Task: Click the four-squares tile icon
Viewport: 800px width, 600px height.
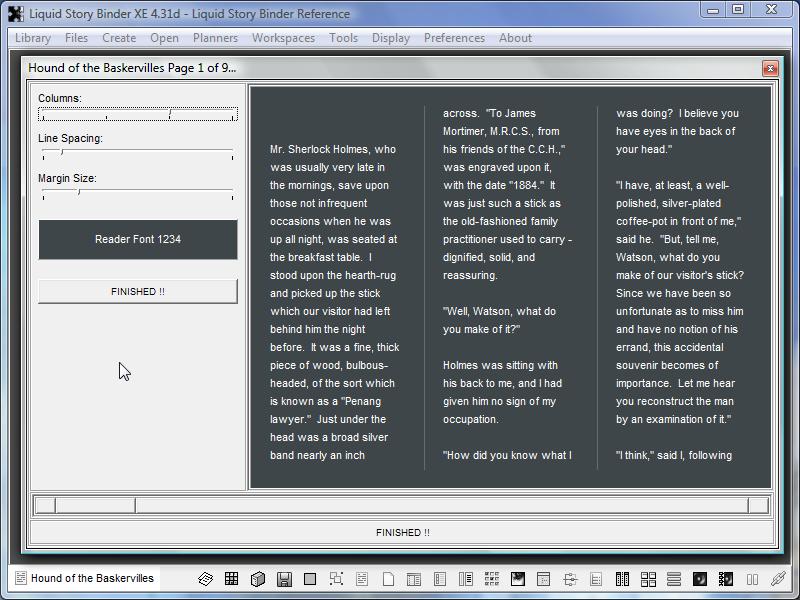Action: pyautogui.click(x=648, y=579)
